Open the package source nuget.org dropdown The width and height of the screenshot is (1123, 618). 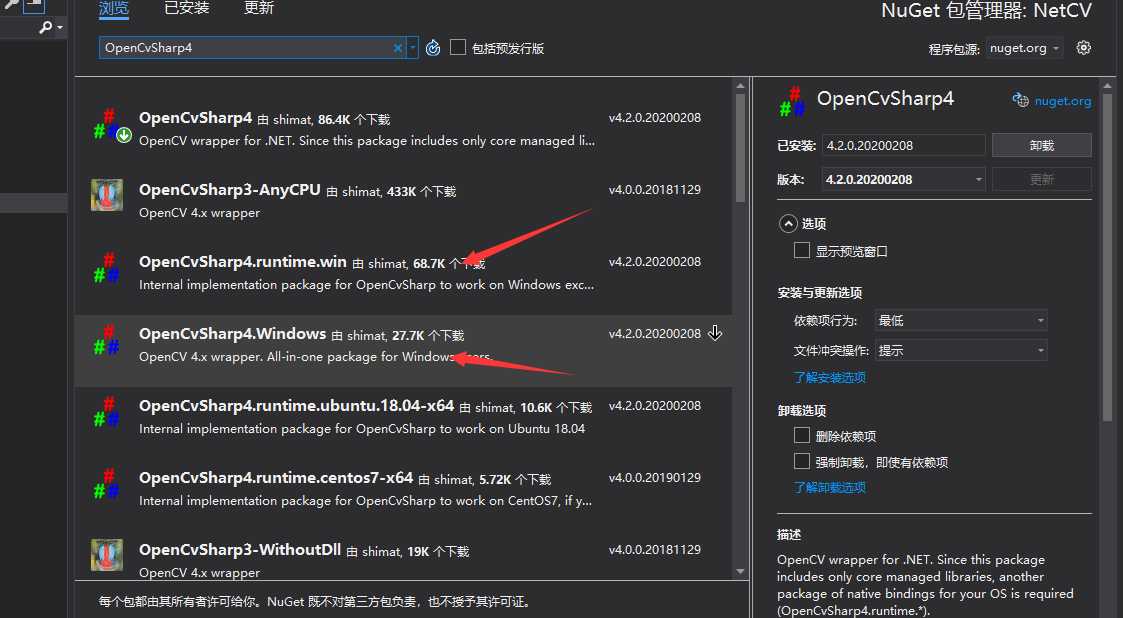pyautogui.click(x=1024, y=48)
